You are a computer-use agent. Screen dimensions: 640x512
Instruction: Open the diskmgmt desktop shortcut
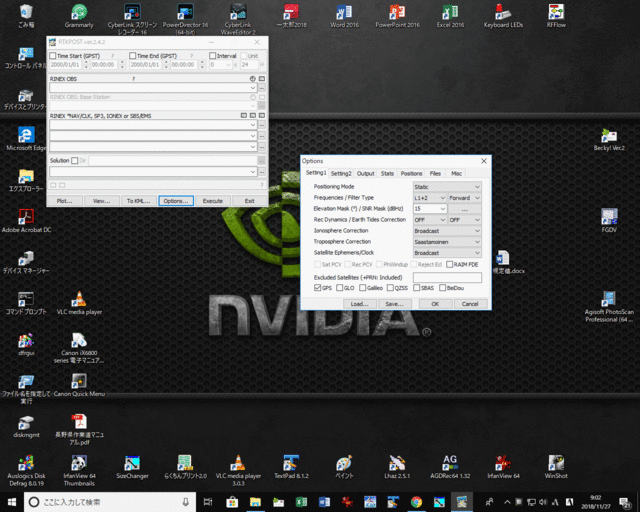coord(26,426)
